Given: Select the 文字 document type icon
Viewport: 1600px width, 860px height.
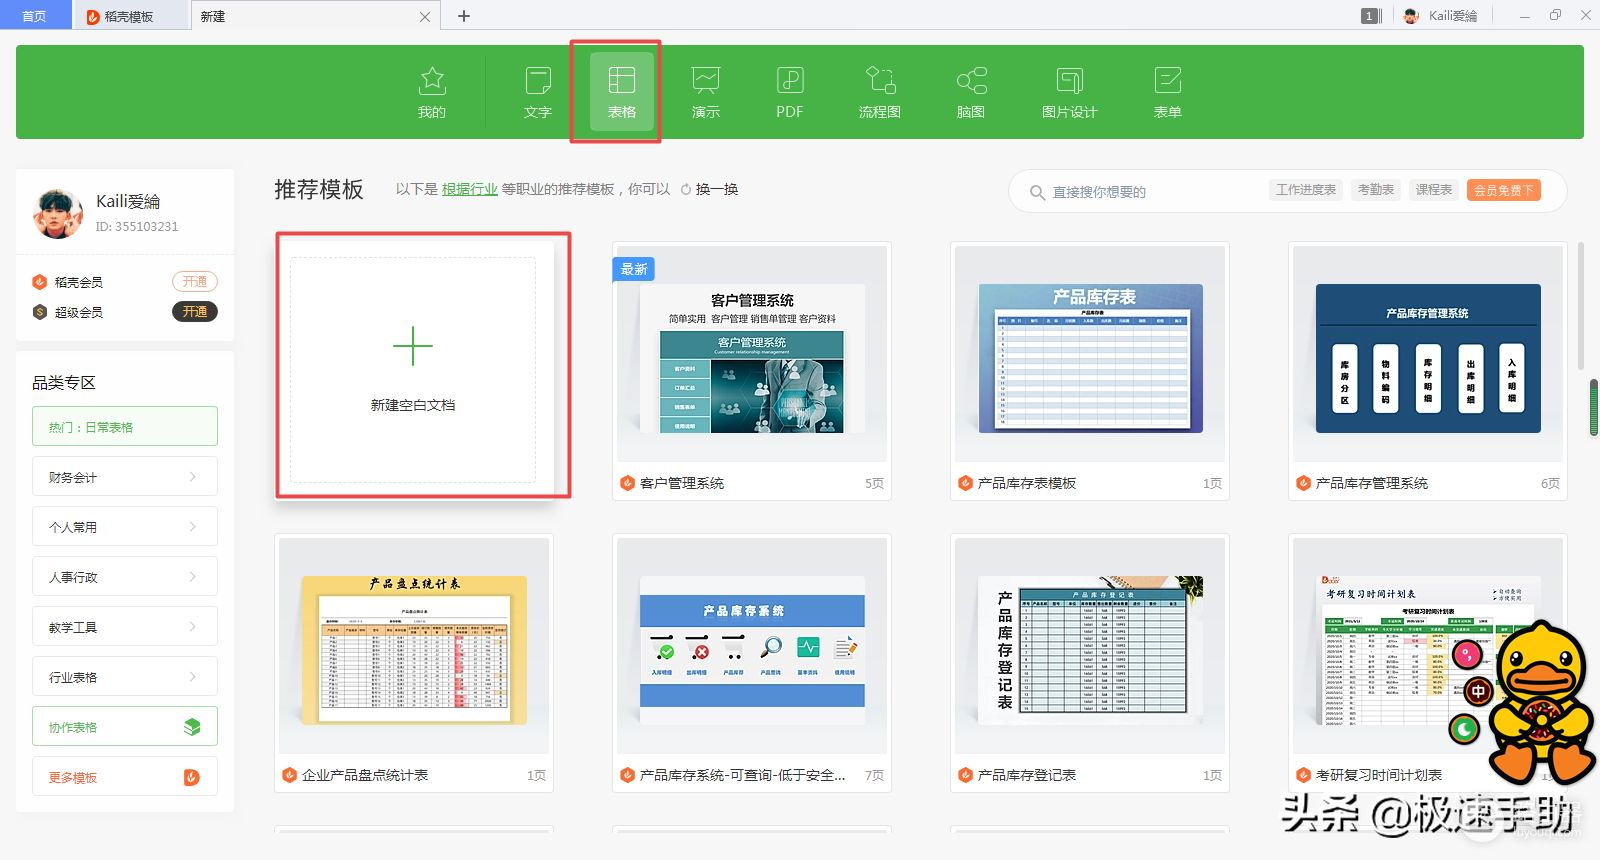Looking at the screenshot, I should pyautogui.click(x=538, y=92).
